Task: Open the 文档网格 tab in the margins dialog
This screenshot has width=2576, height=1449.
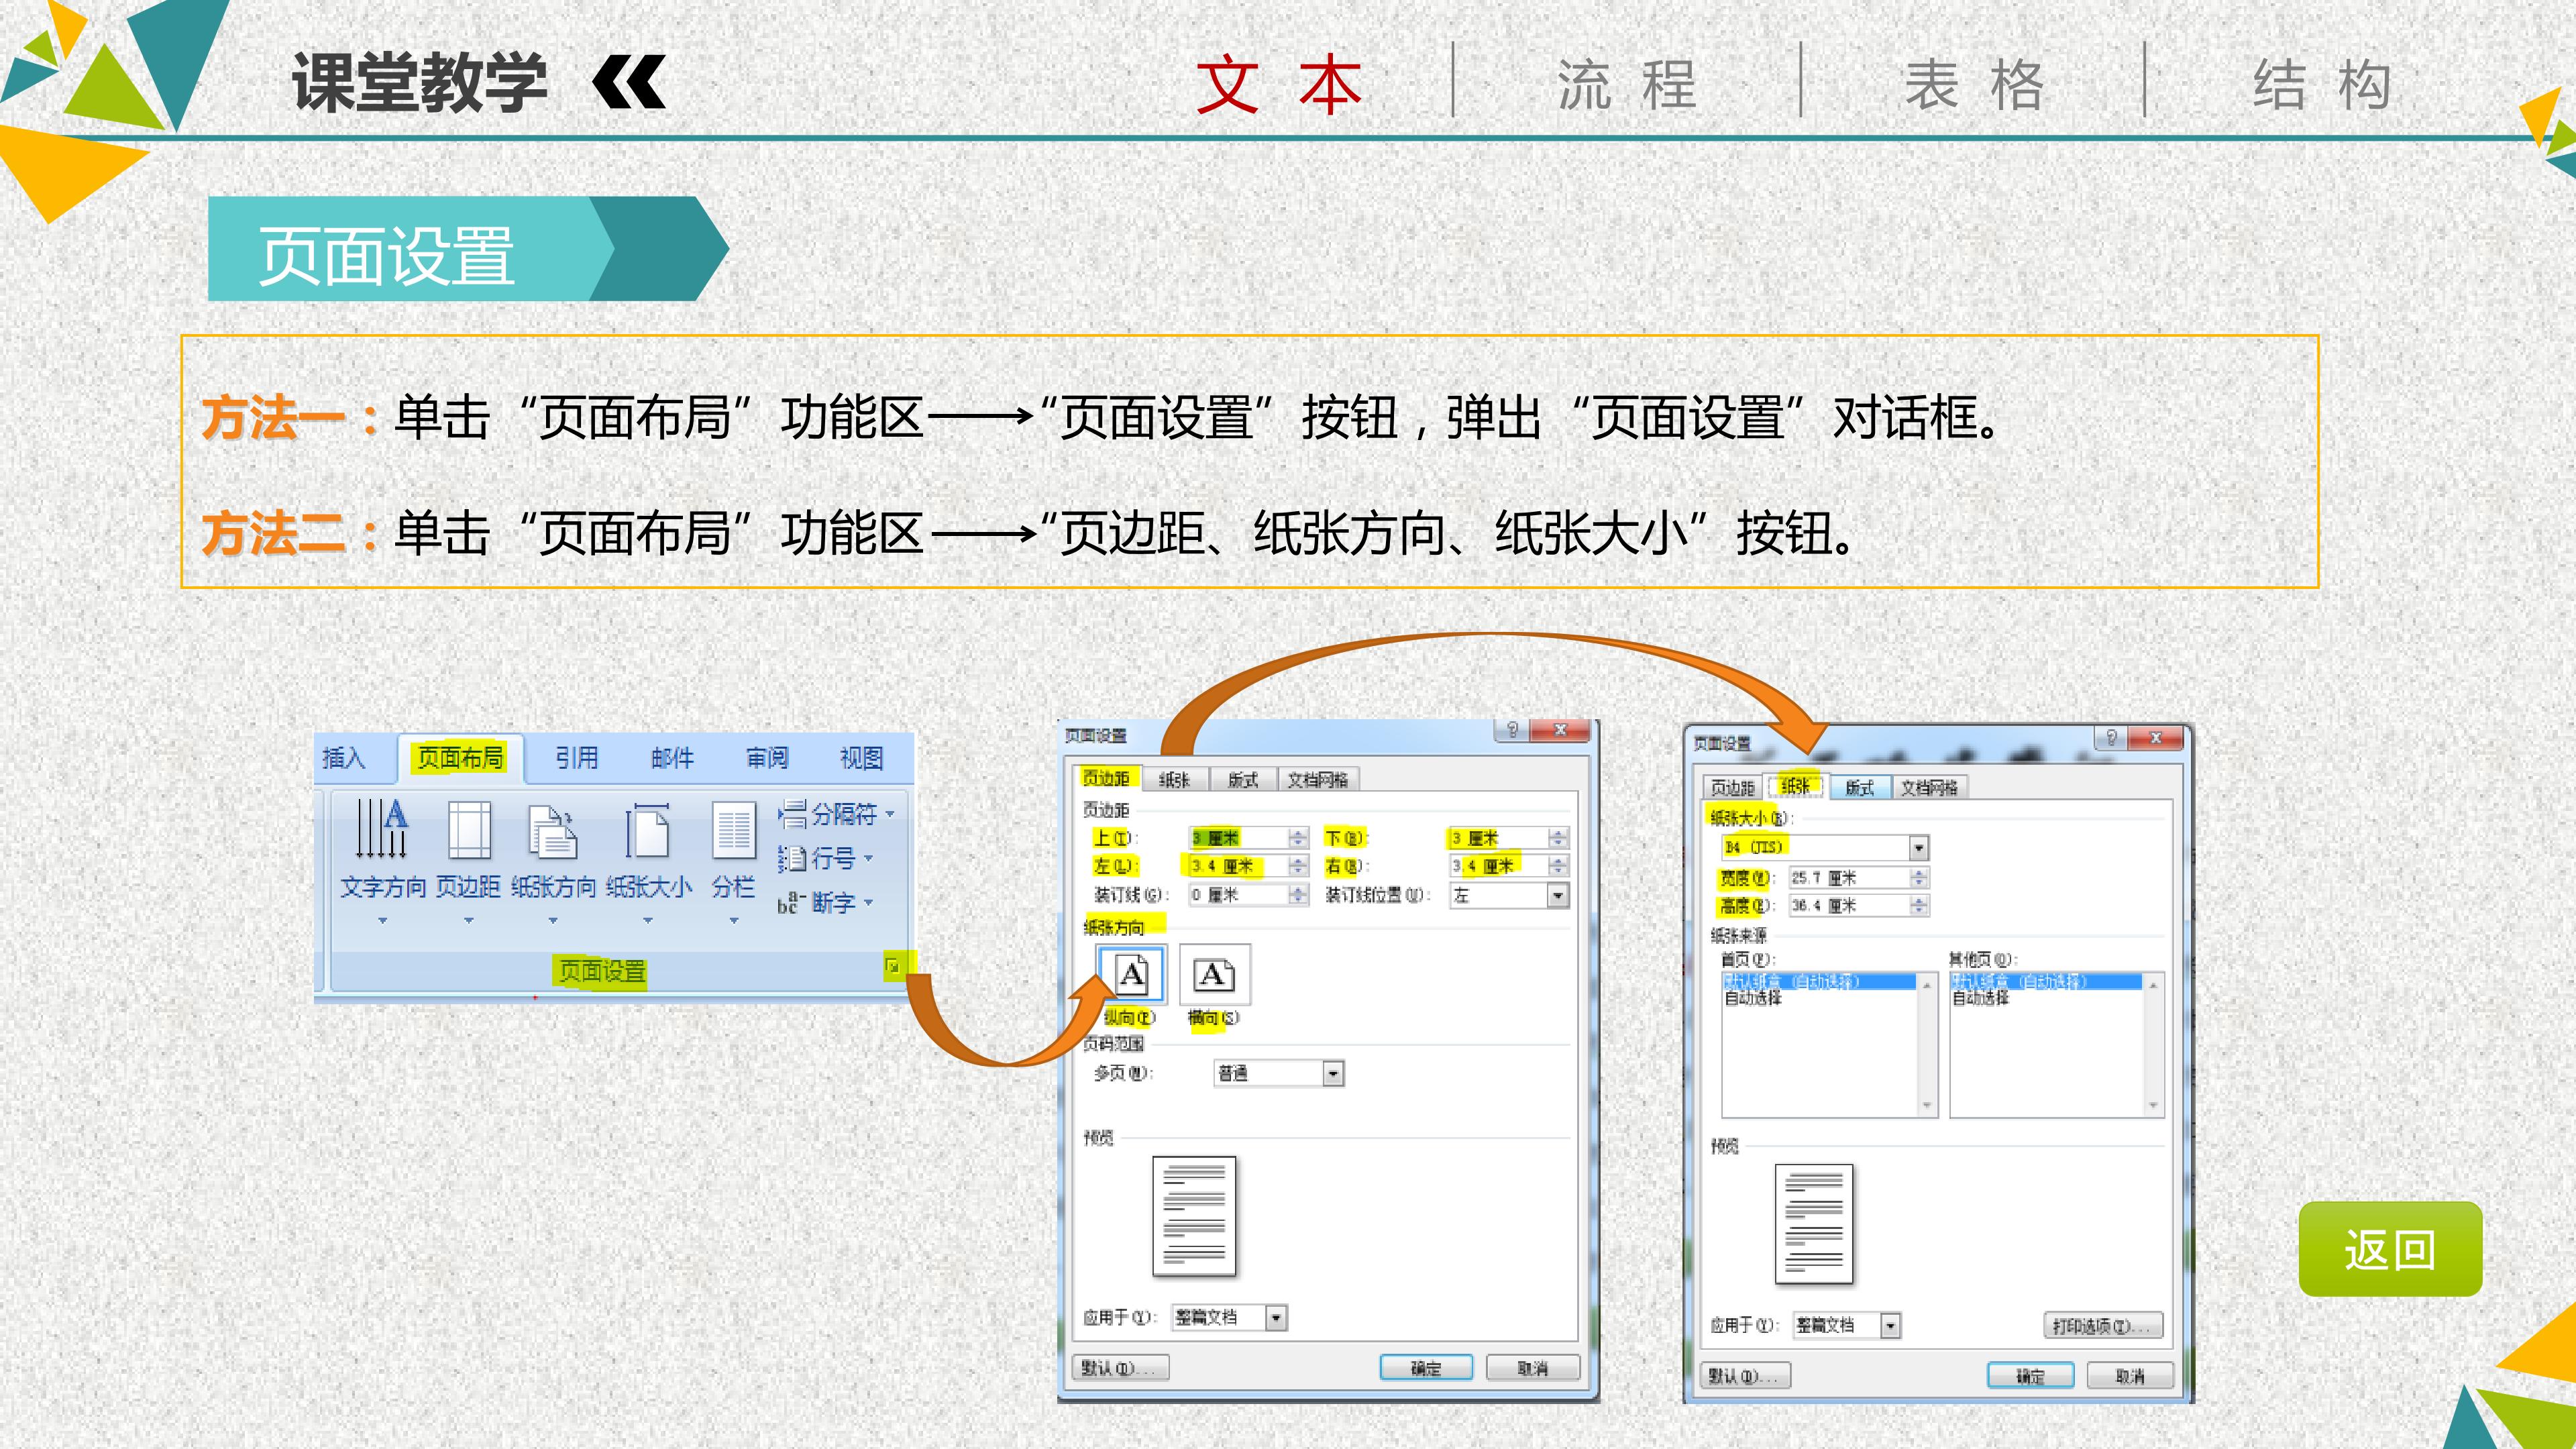Action: (x=1318, y=780)
